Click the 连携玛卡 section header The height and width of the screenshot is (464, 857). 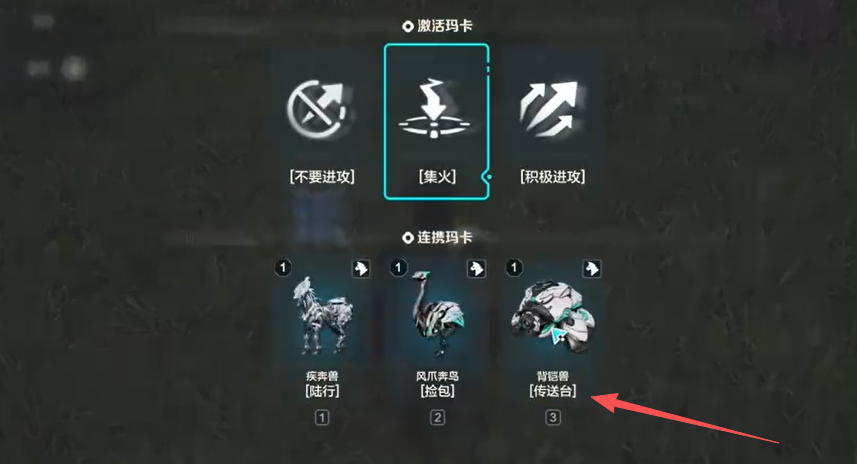tap(437, 237)
